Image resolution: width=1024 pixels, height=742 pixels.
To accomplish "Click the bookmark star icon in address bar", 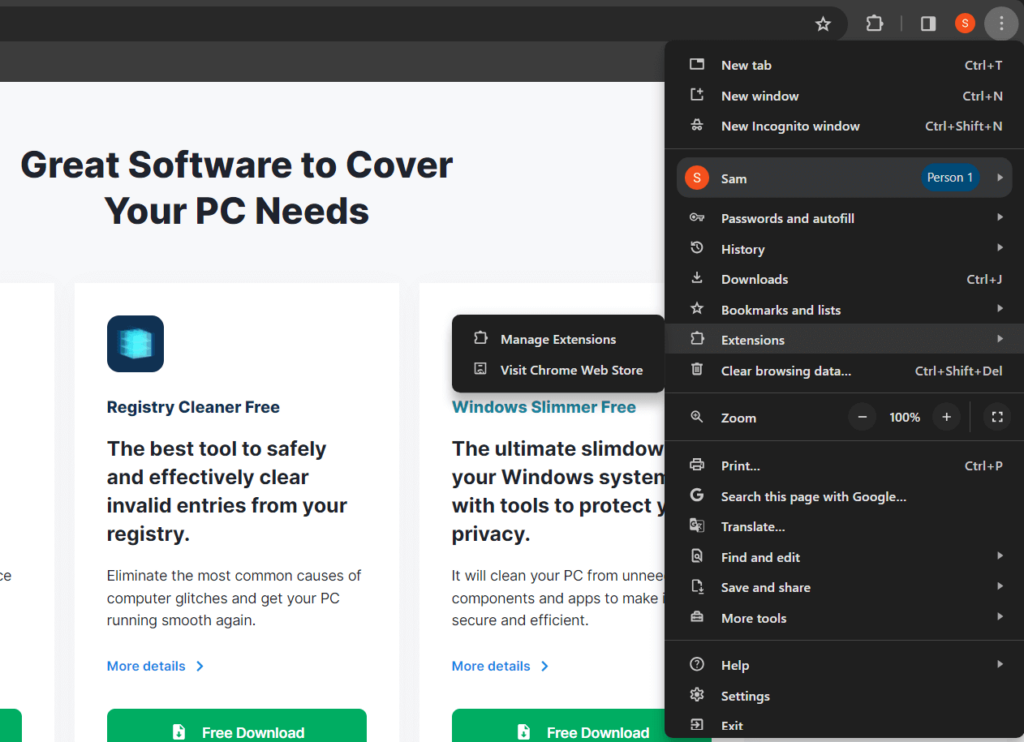I will [823, 24].
